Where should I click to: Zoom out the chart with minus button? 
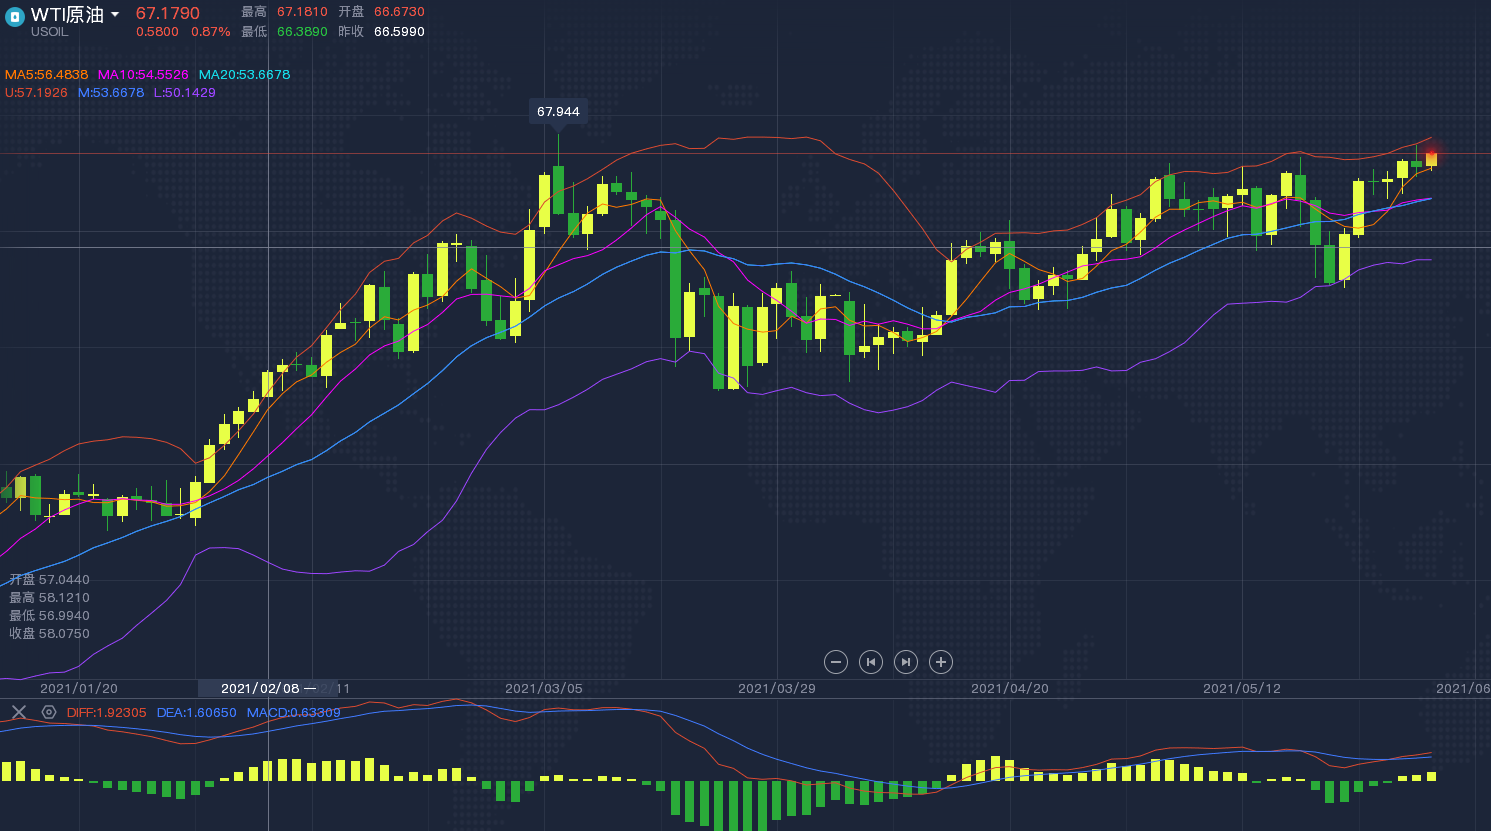(x=836, y=662)
